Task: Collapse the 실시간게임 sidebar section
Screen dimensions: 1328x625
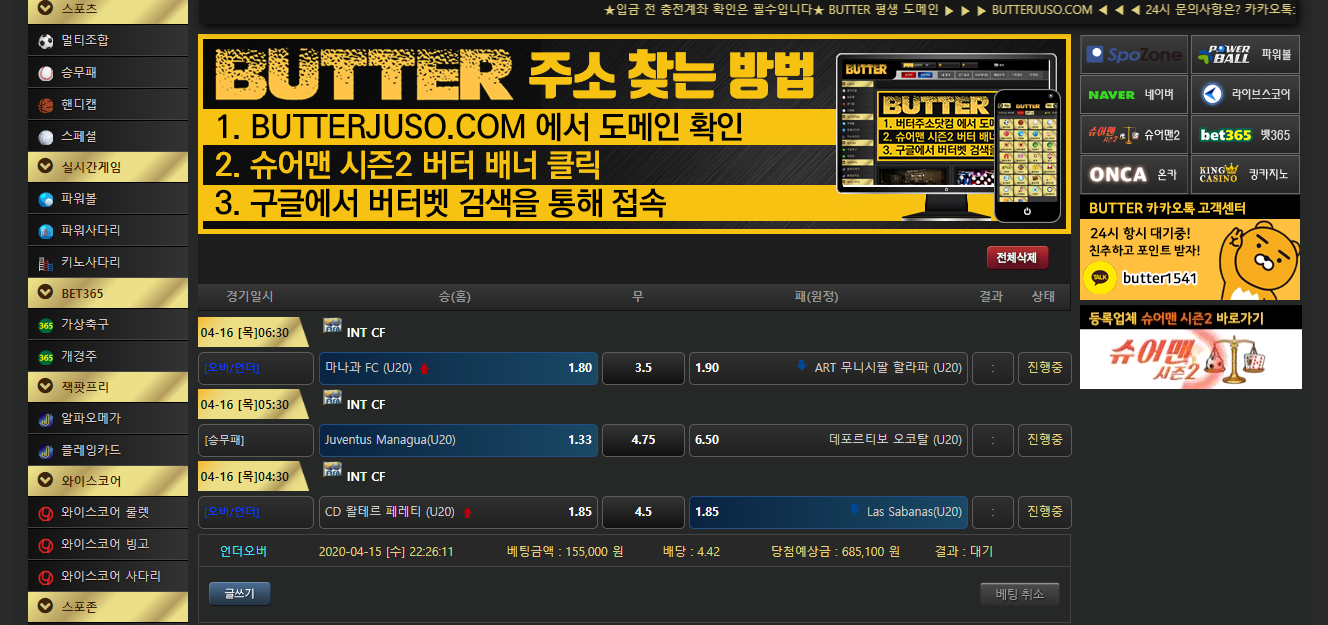Action: [45, 167]
